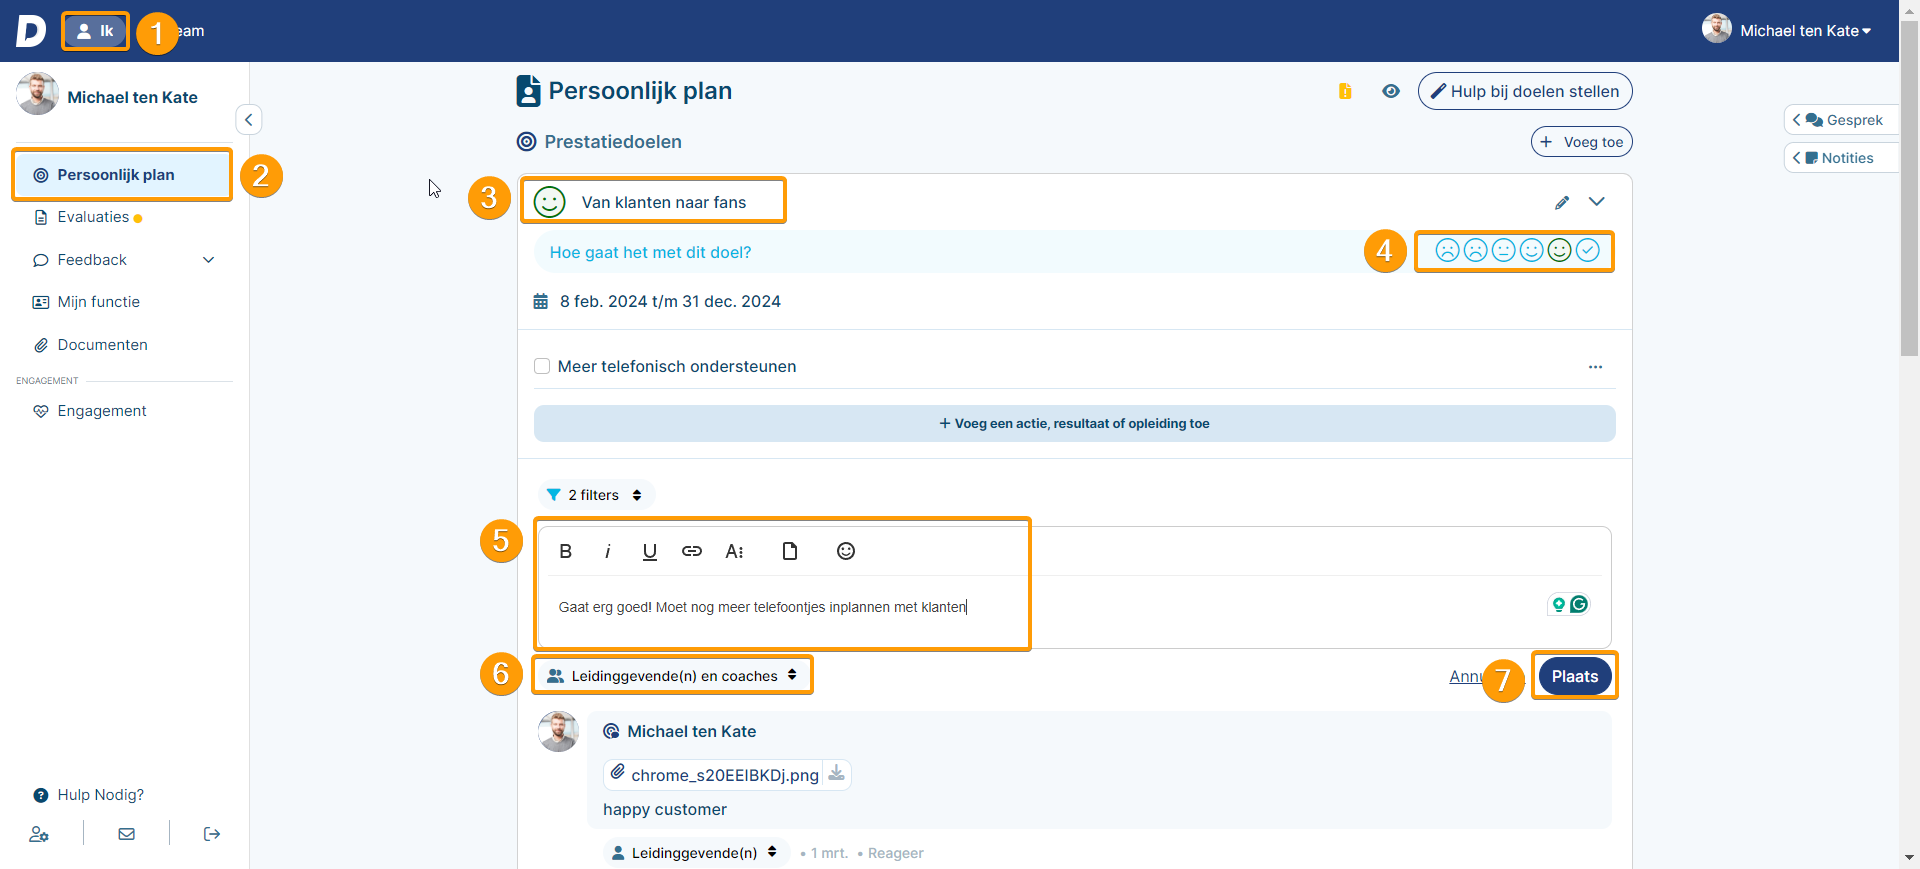This screenshot has width=1920, height=869.
Task: Open Michael ten Kate account dropdown
Action: (x=1787, y=30)
